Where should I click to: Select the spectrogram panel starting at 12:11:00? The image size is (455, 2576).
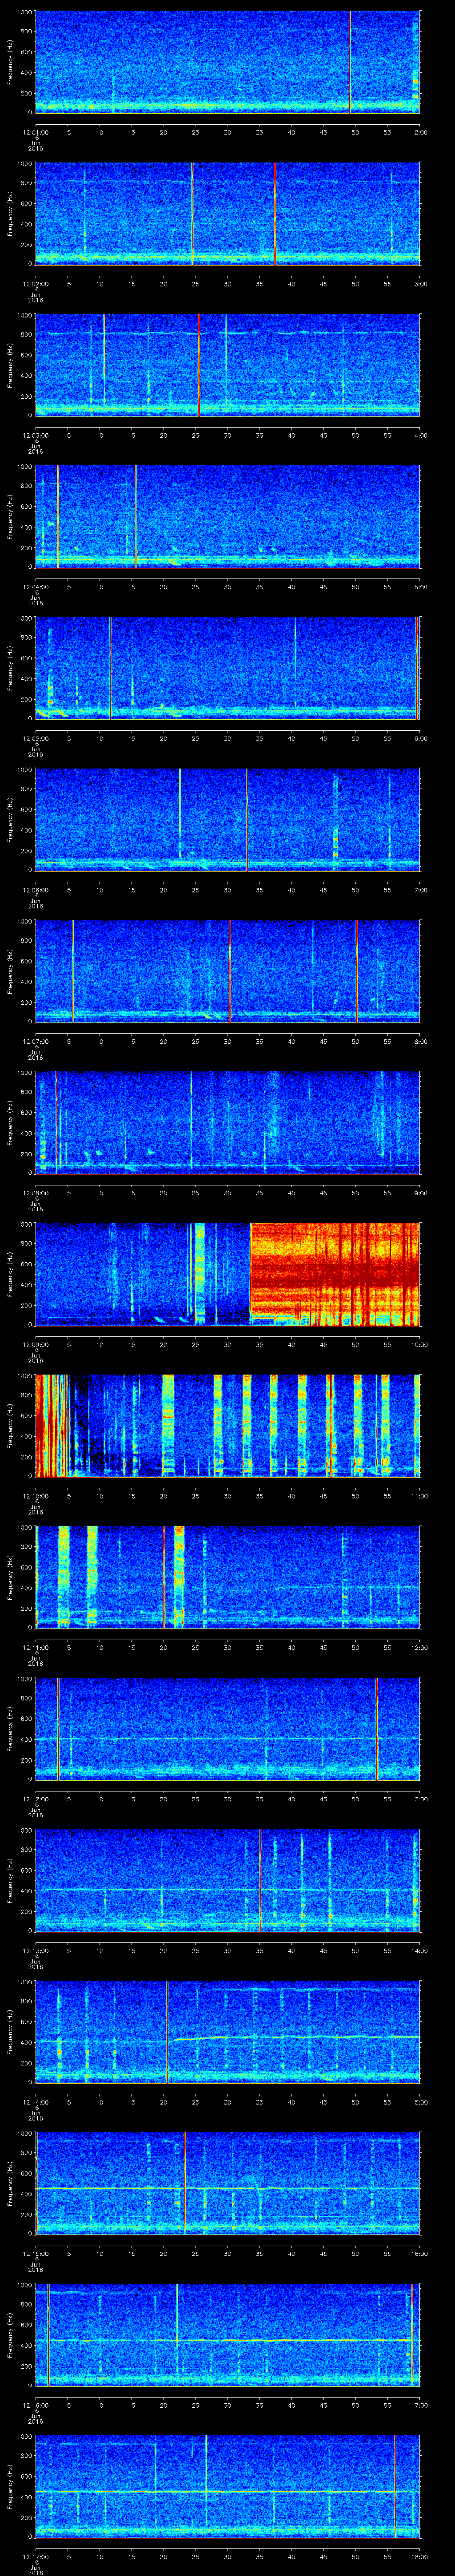[228, 1577]
